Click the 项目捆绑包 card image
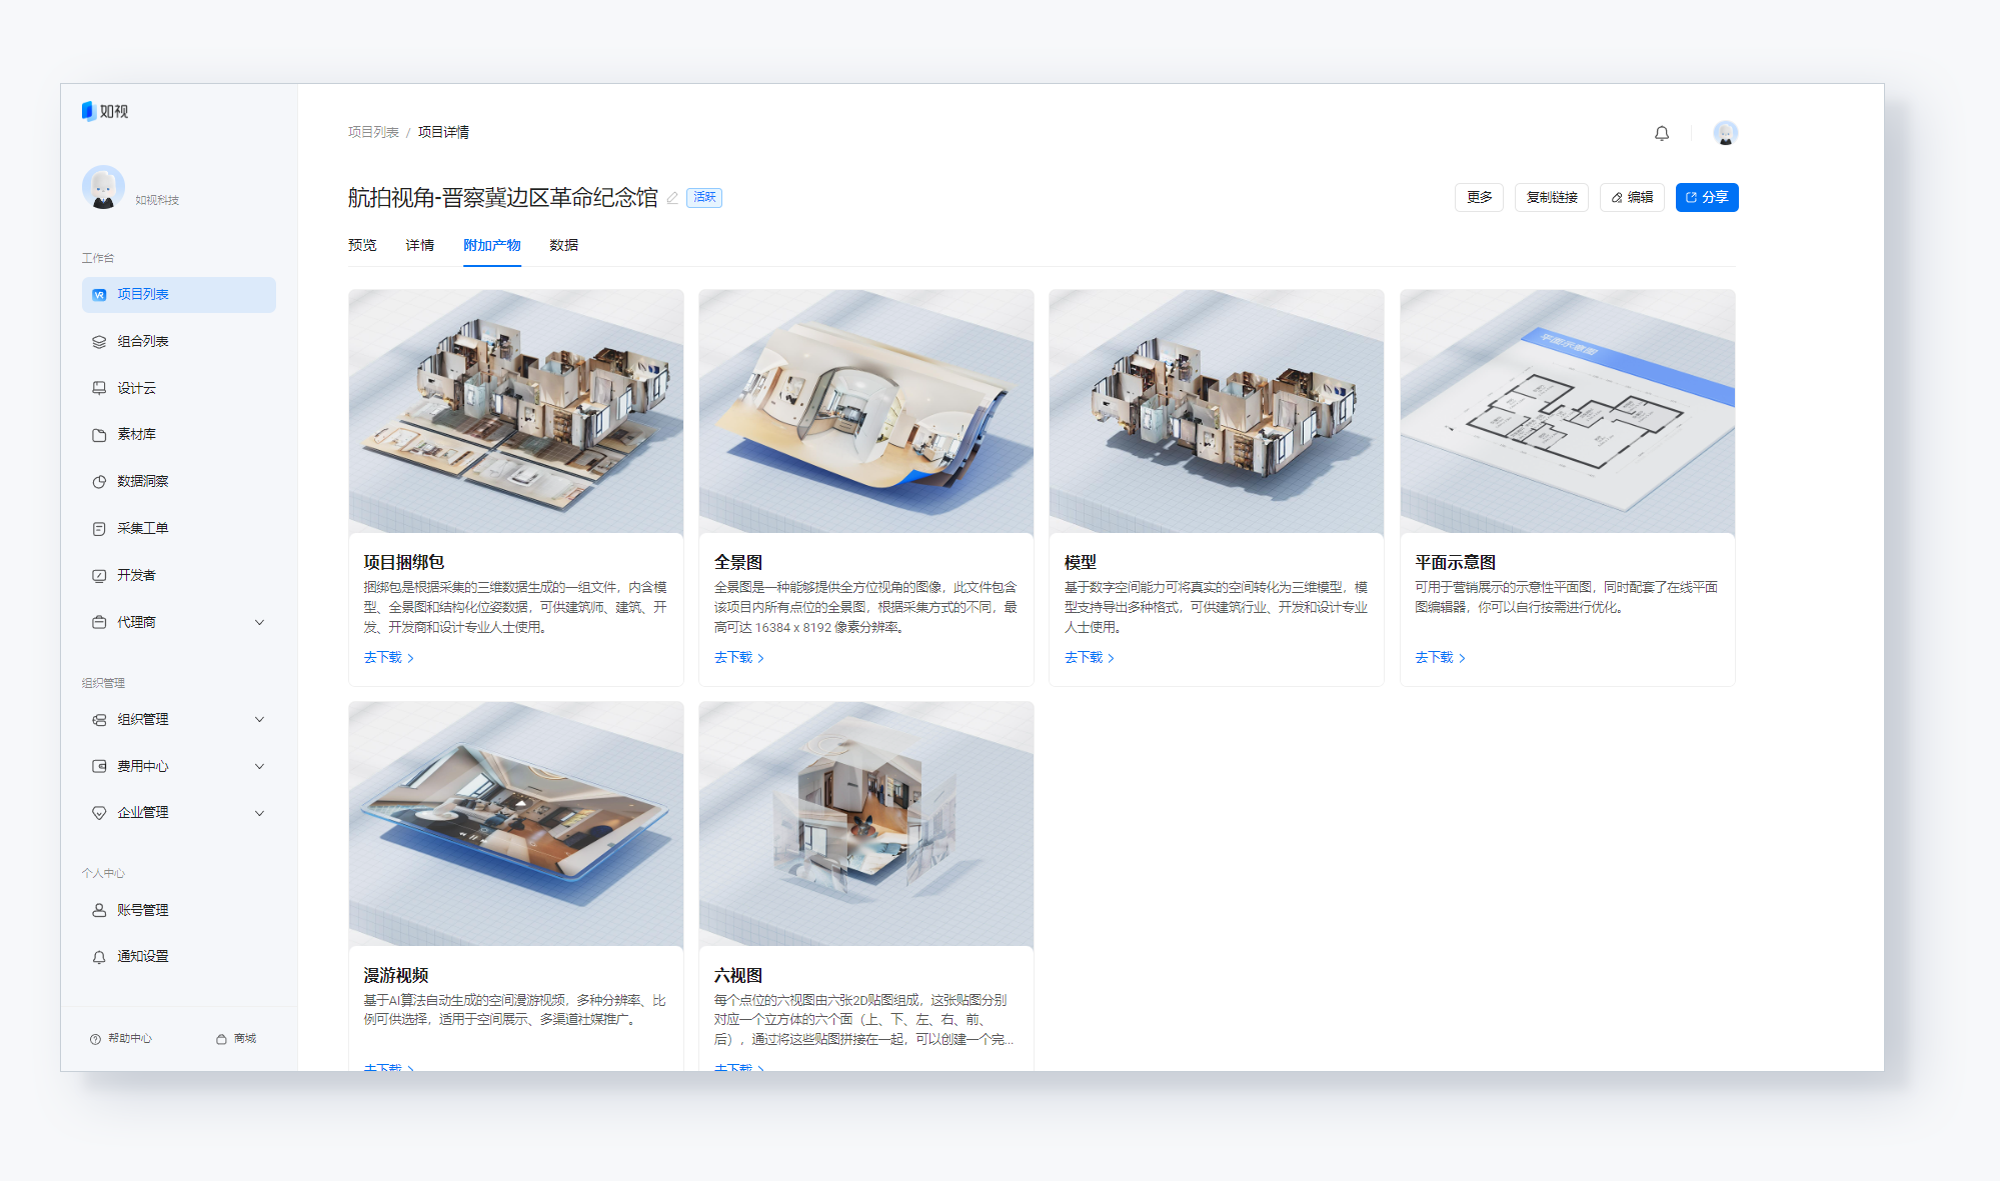This screenshot has width=2000, height=1181. point(516,412)
